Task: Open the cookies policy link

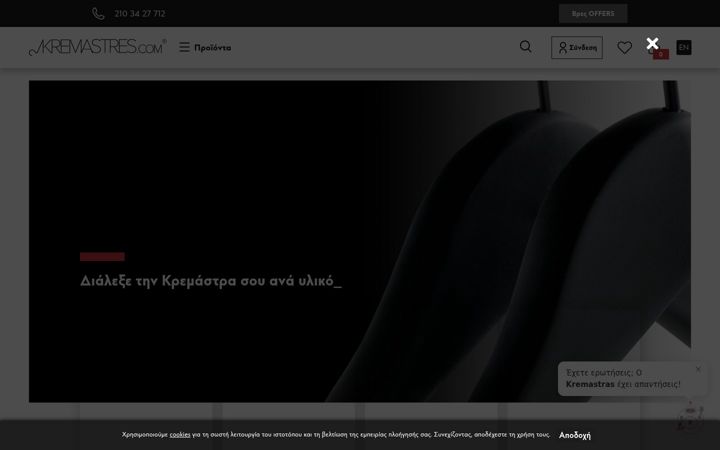Action: click(180, 434)
